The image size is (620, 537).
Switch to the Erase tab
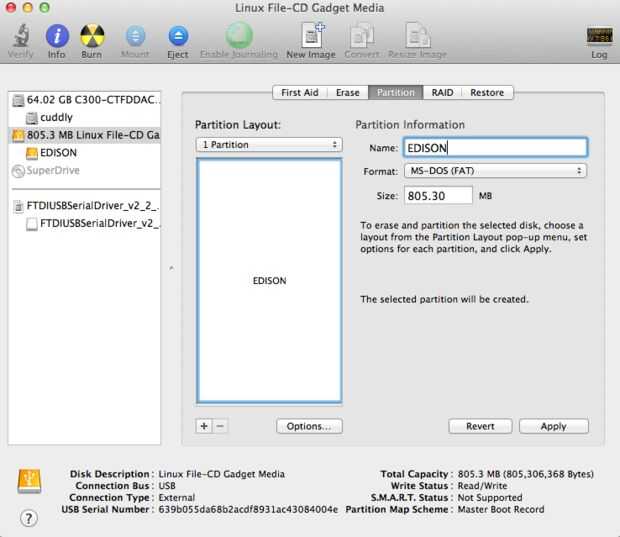pyautogui.click(x=348, y=93)
